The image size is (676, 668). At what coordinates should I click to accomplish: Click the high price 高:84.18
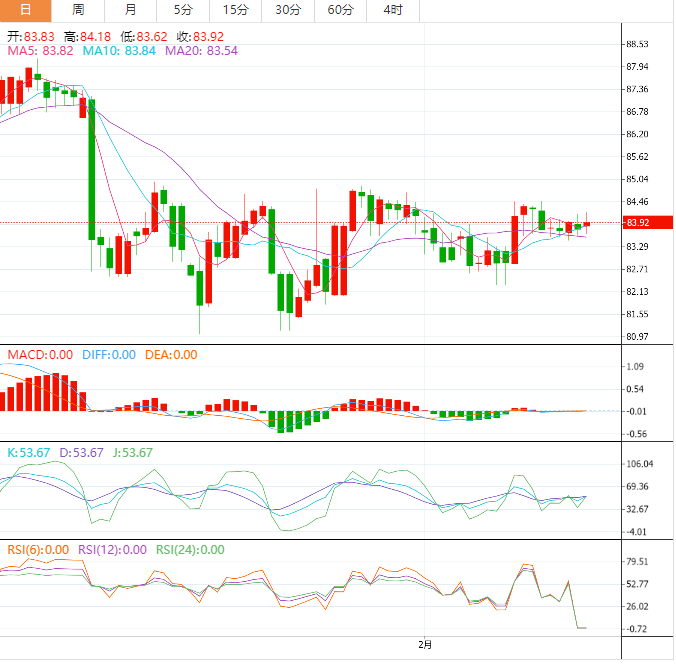coord(88,37)
